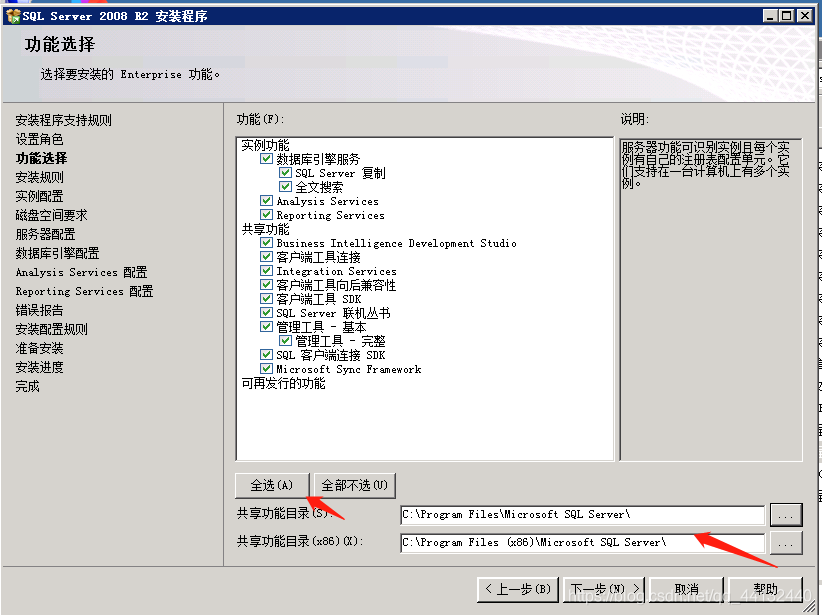Viewport: 822px width, 615px height.
Task: Select 服务器配置 step in sidebar
Action: click(46, 234)
